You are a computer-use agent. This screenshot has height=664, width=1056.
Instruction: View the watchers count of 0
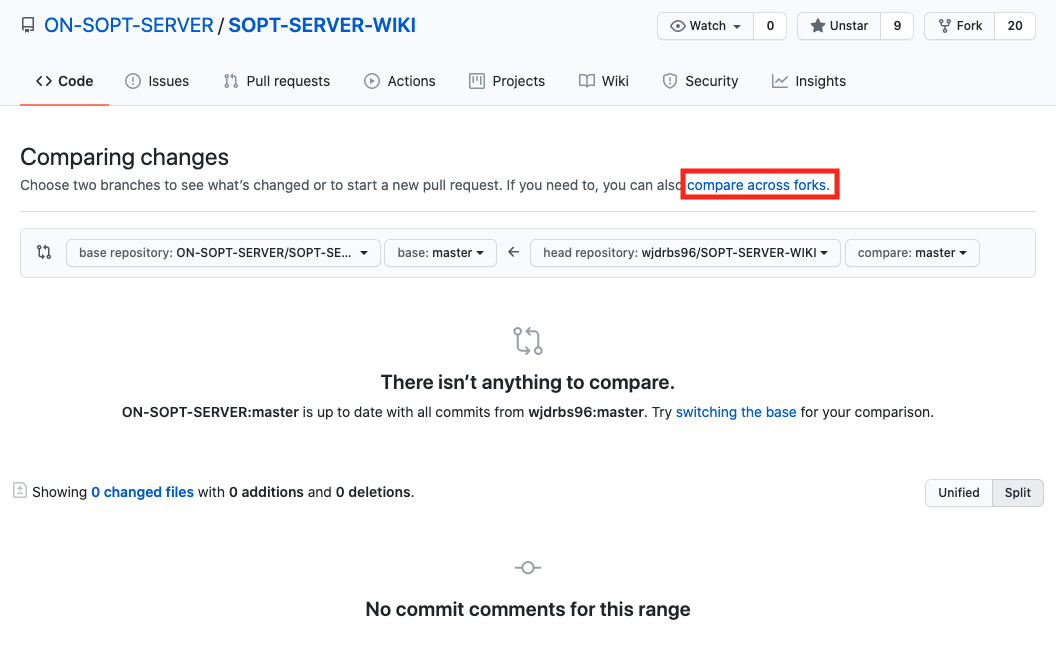[770, 26]
